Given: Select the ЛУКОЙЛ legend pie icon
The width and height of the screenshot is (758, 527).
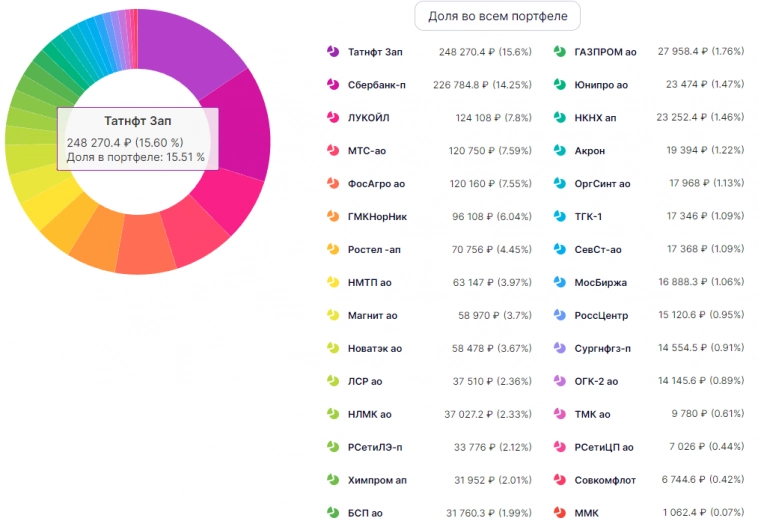Looking at the screenshot, I should point(333,117).
